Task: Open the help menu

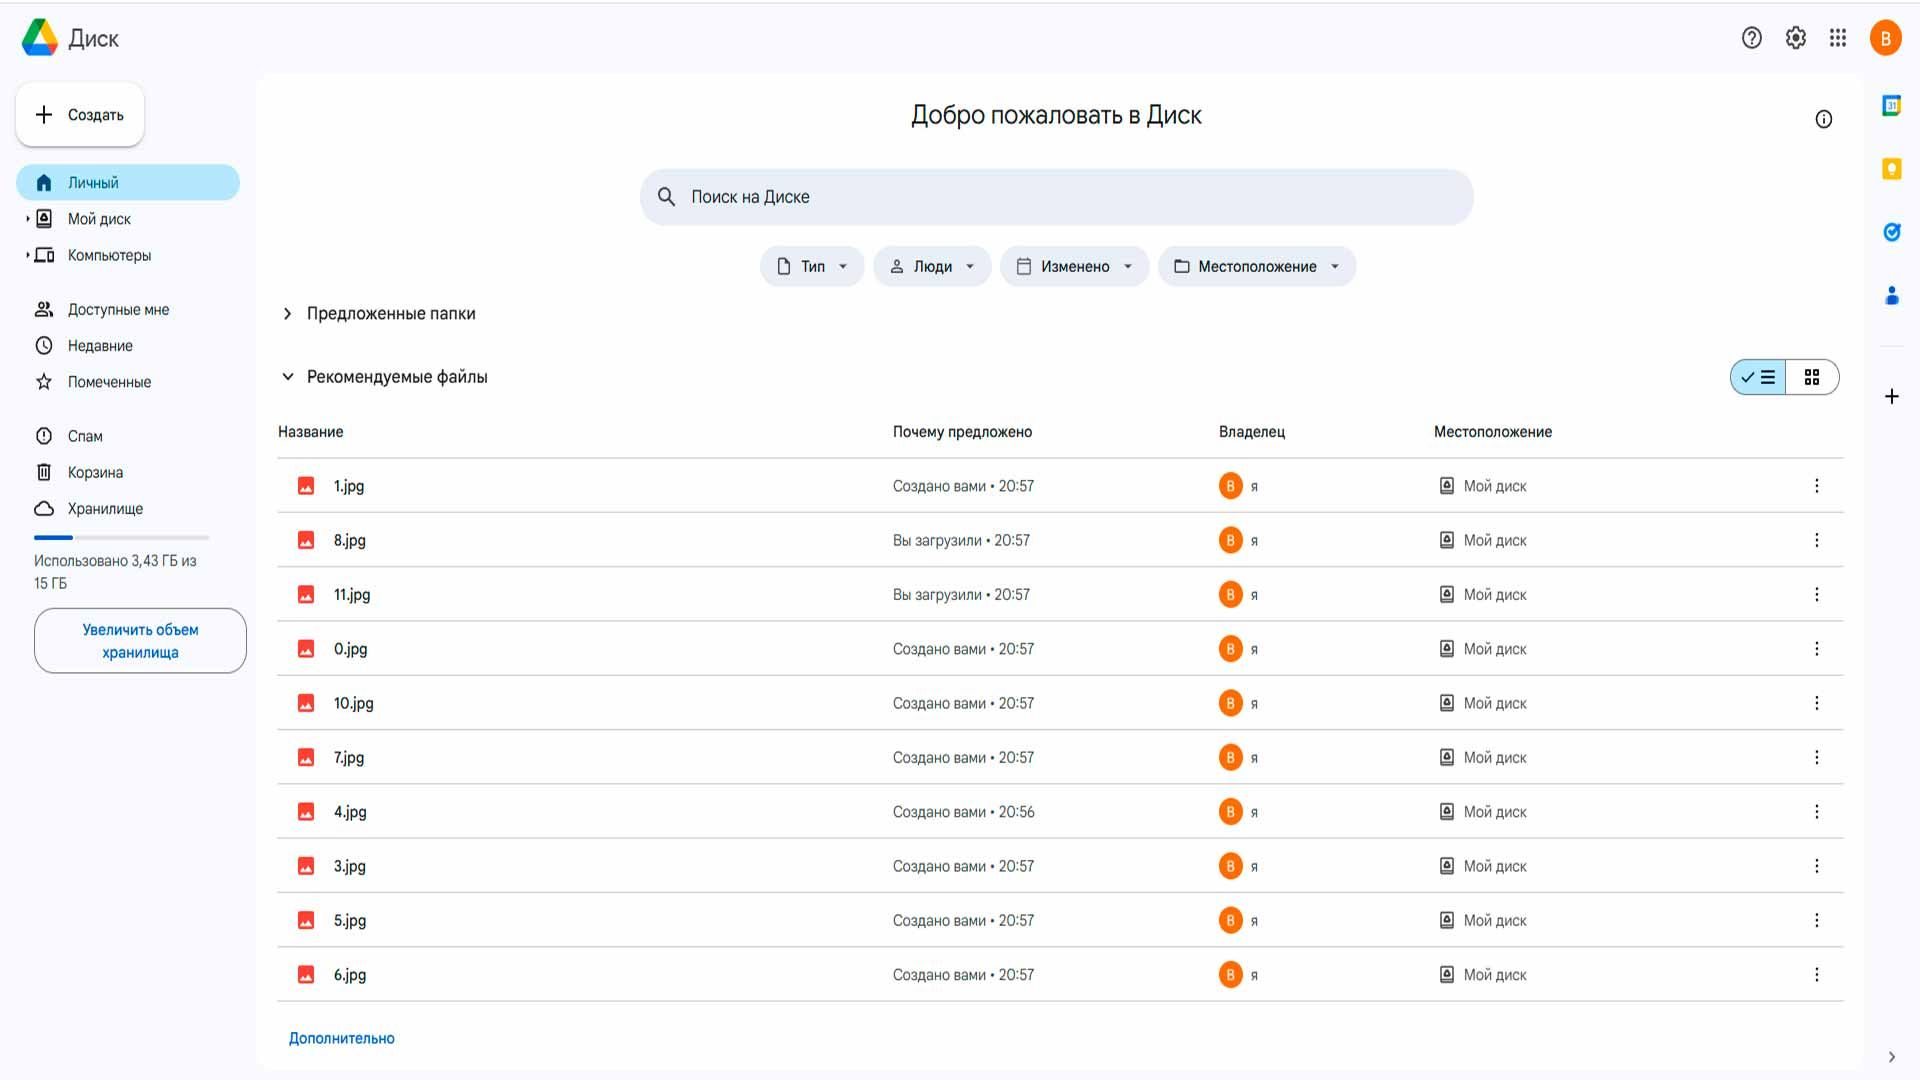Action: pos(1751,38)
